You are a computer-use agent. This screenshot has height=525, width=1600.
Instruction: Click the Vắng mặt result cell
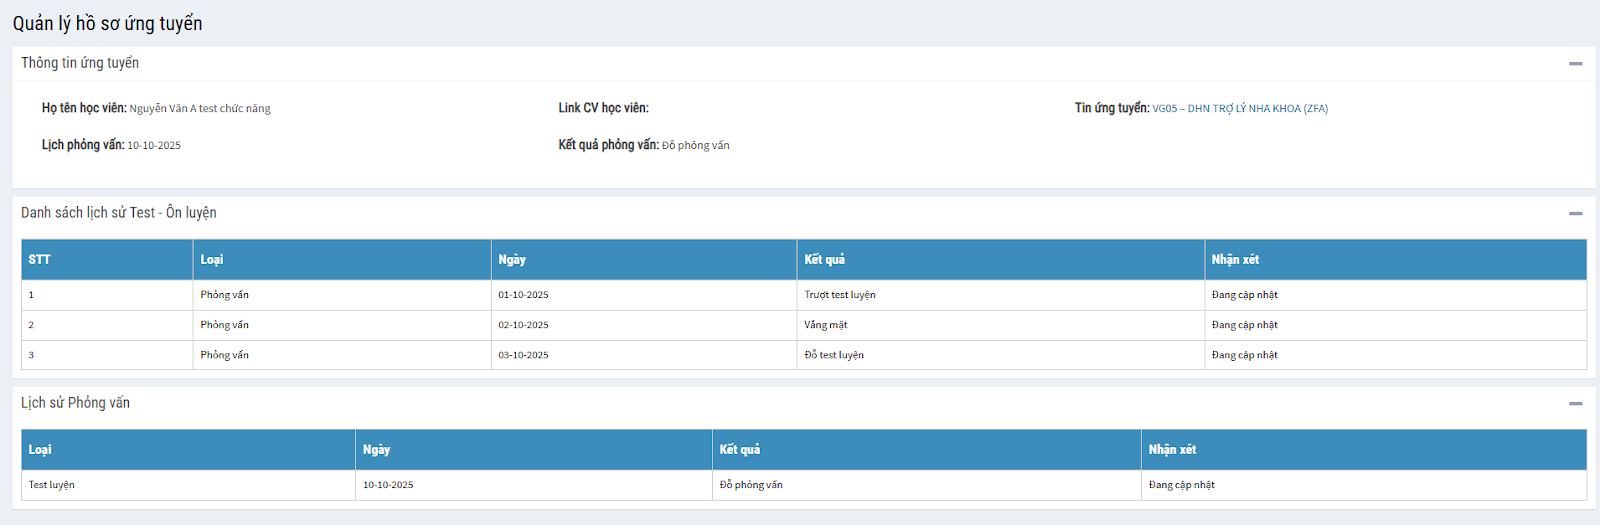[826, 325]
